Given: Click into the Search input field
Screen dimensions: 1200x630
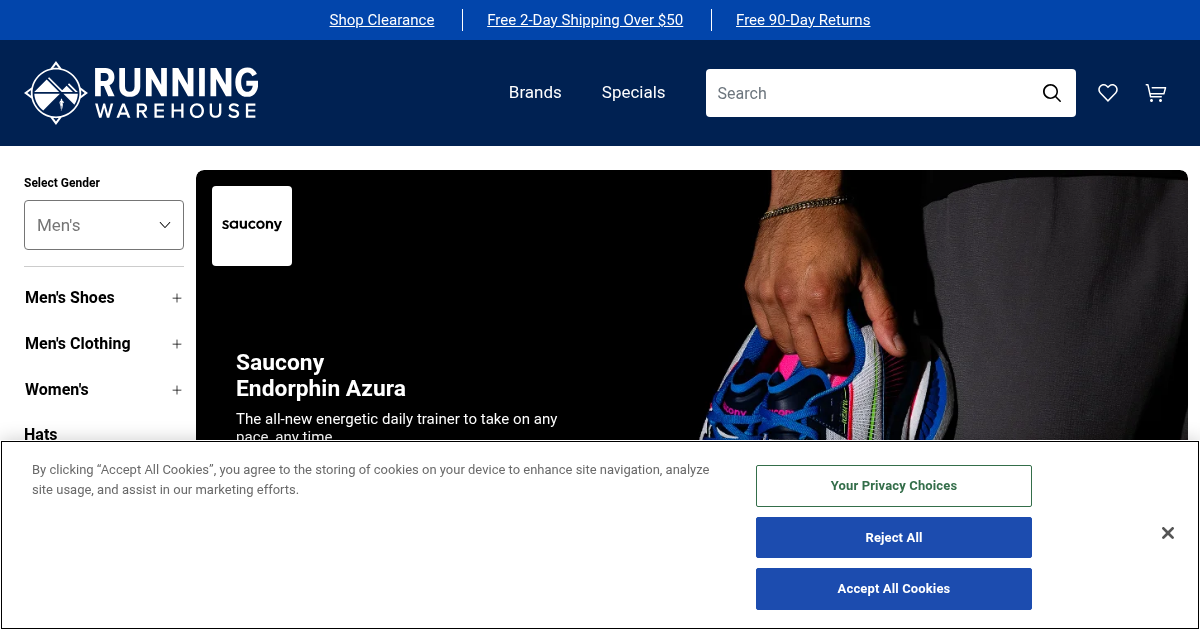Looking at the screenshot, I should point(872,93).
